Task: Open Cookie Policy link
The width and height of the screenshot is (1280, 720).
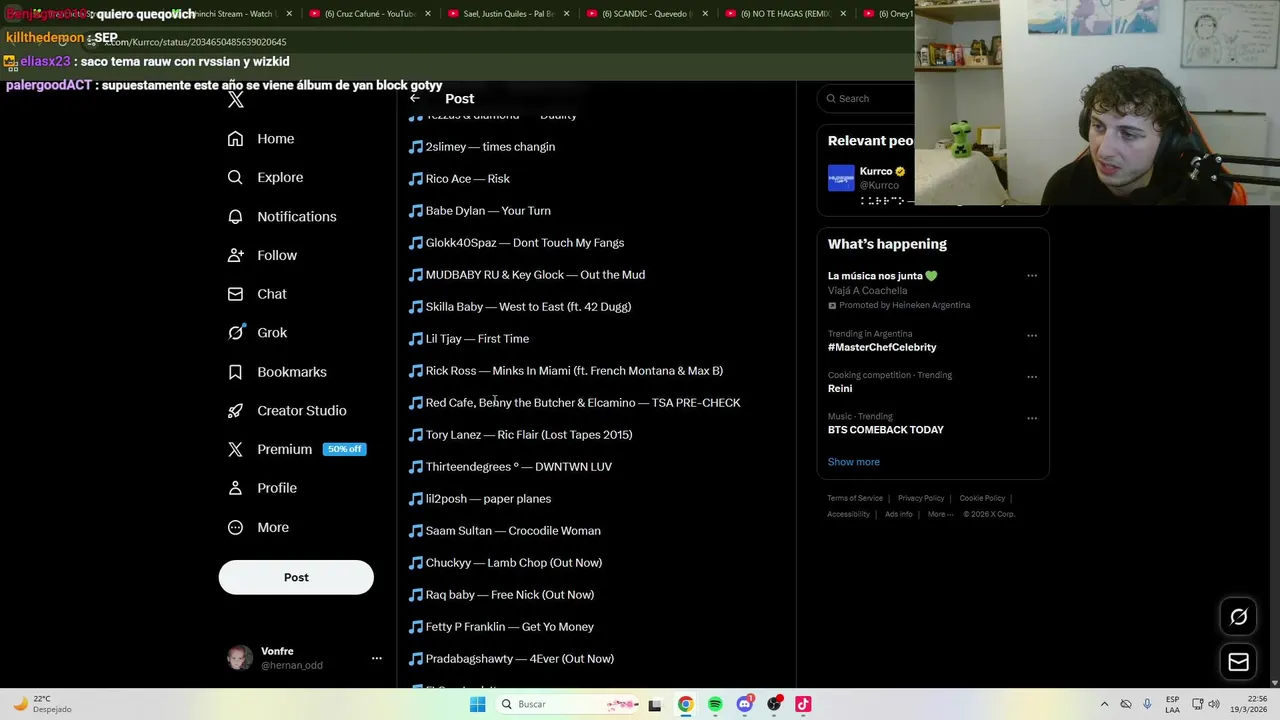Action: pyautogui.click(x=982, y=498)
